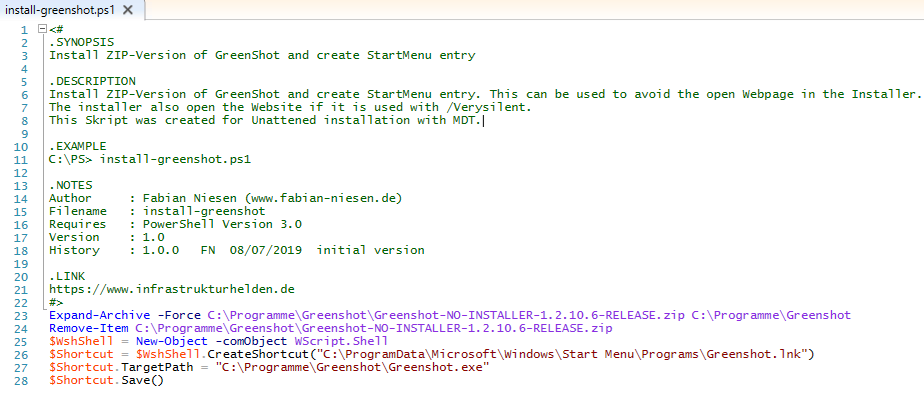Viewport: 924px width, 403px height.
Task: Place cursor on the Remove-Item command
Action: click(x=88, y=328)
